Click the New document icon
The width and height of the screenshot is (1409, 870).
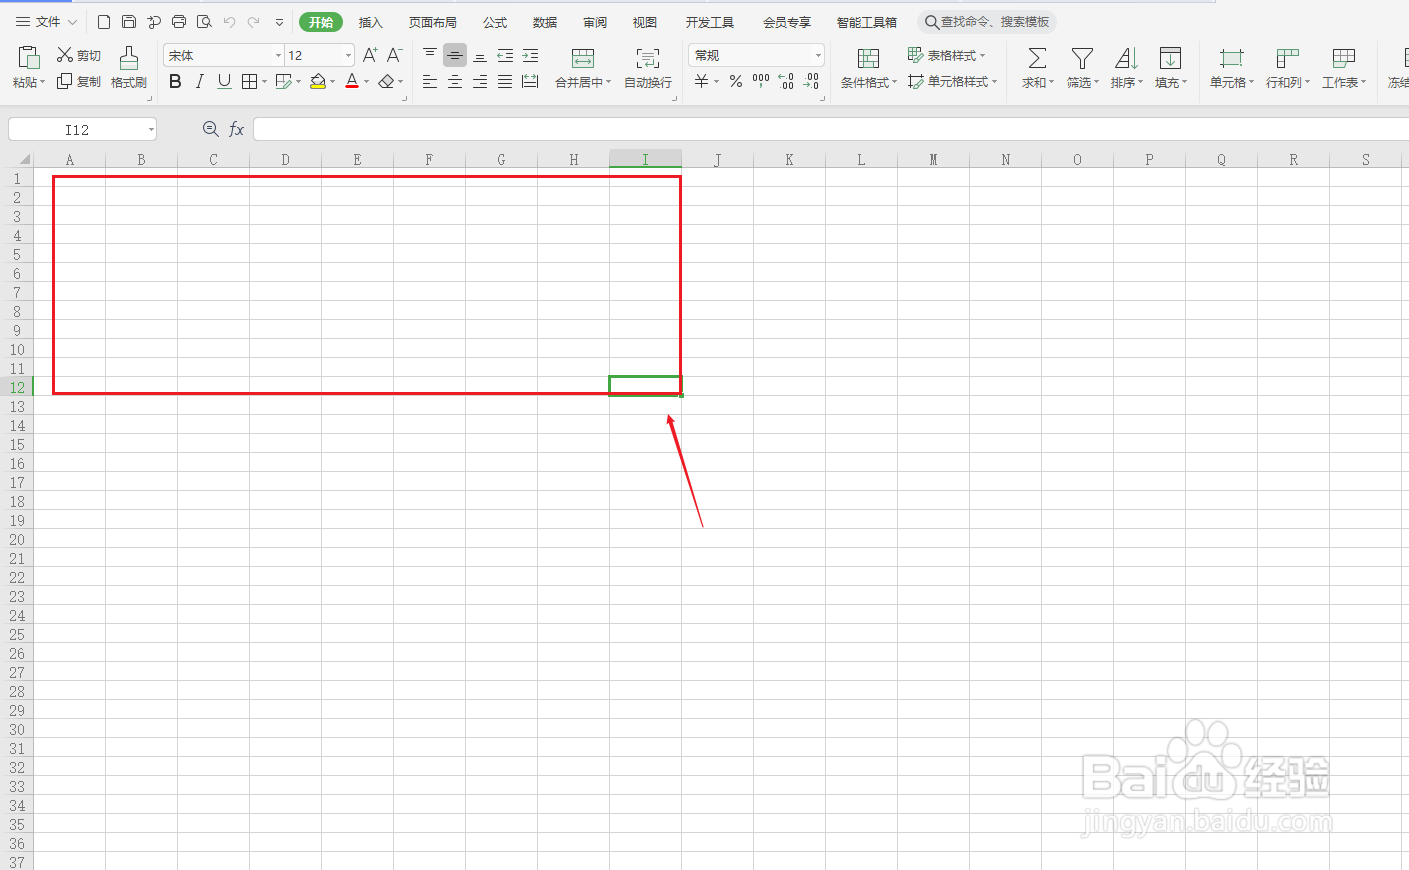click(104, 22)
